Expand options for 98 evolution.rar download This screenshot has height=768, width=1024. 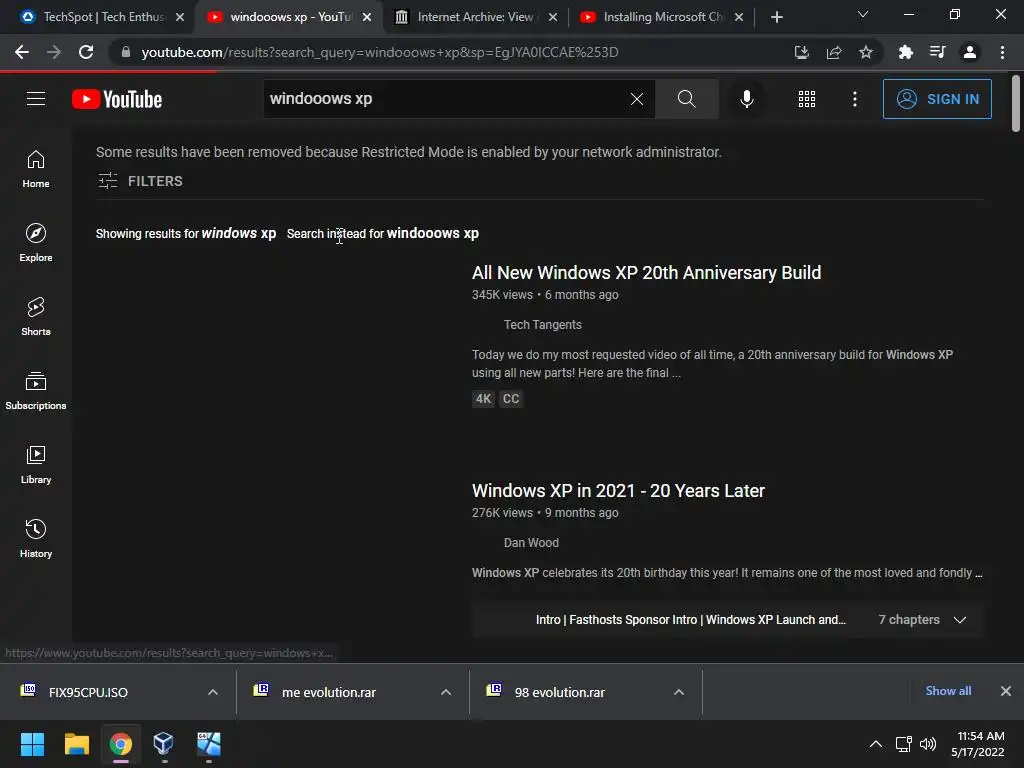pyautogui.click(x=679, y=692)
